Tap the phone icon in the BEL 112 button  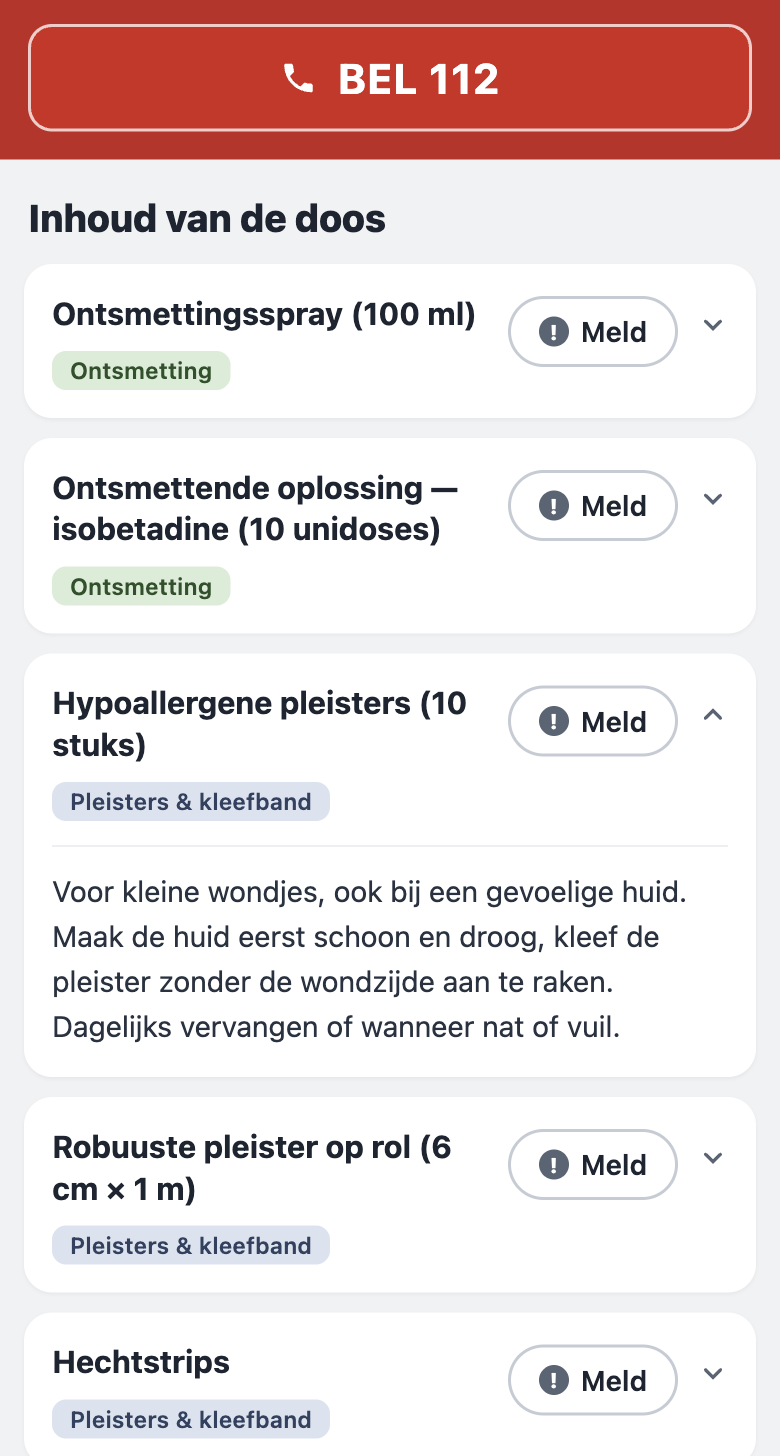tap(298, 78)
